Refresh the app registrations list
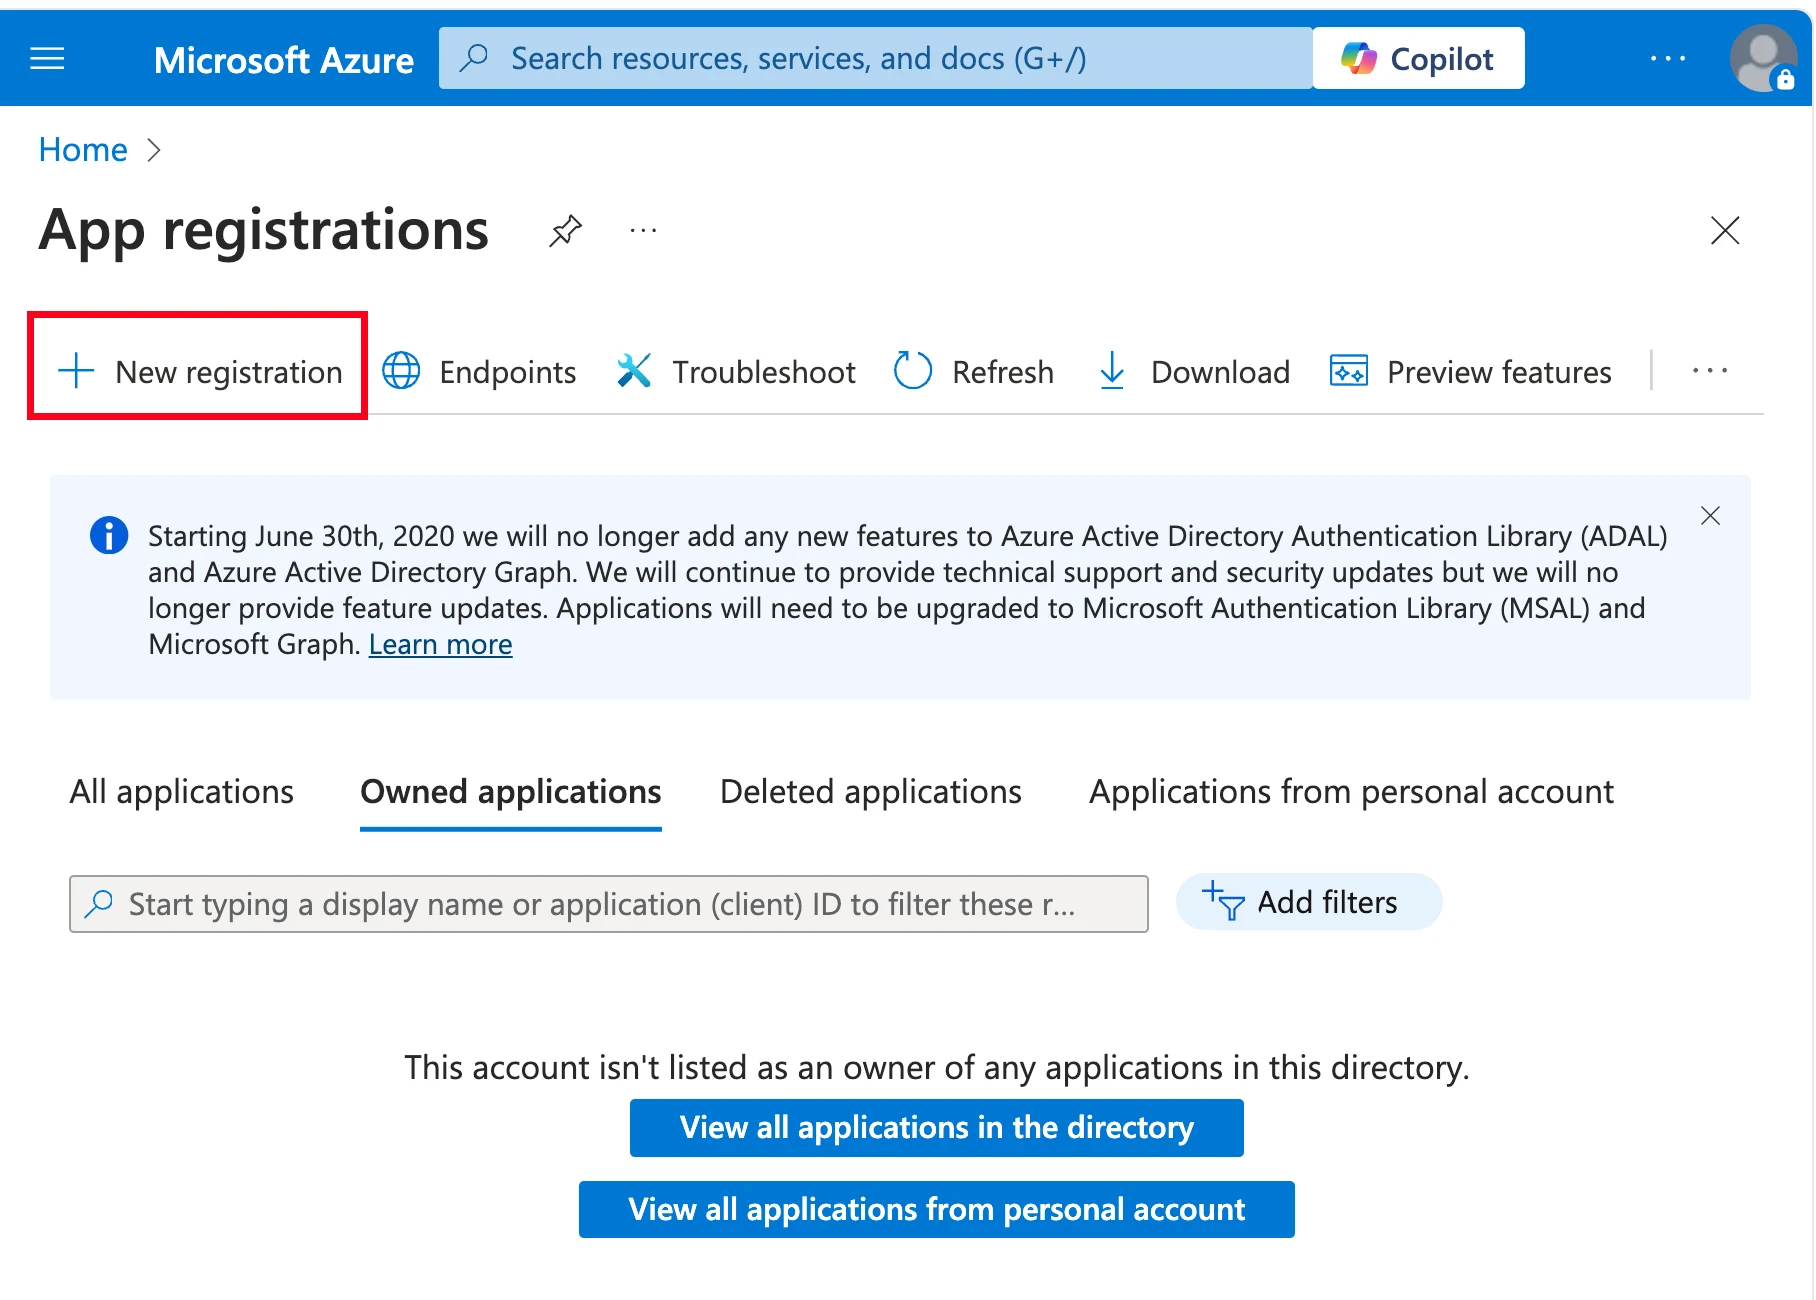This screenshot has height=1300, width=1816. pyautogui.click(x=973, y=372)
